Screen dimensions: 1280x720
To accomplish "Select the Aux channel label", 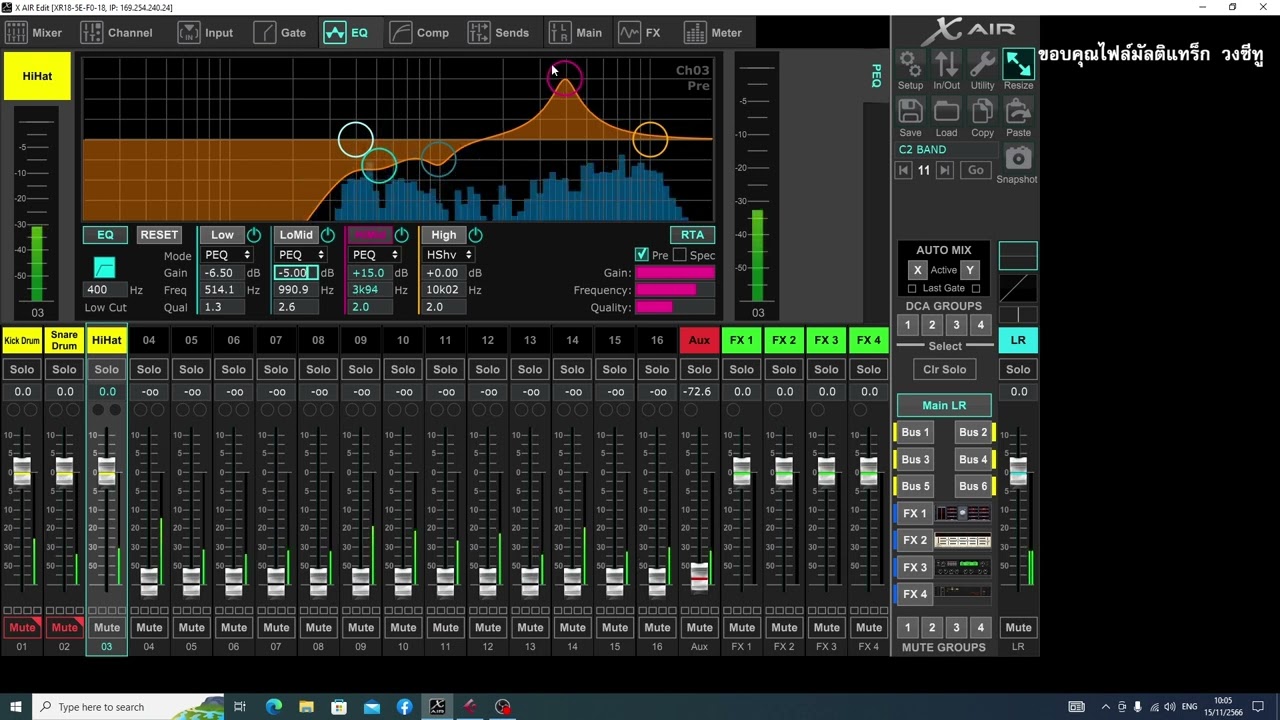I will pyautogui.click(x=699, y=340).
